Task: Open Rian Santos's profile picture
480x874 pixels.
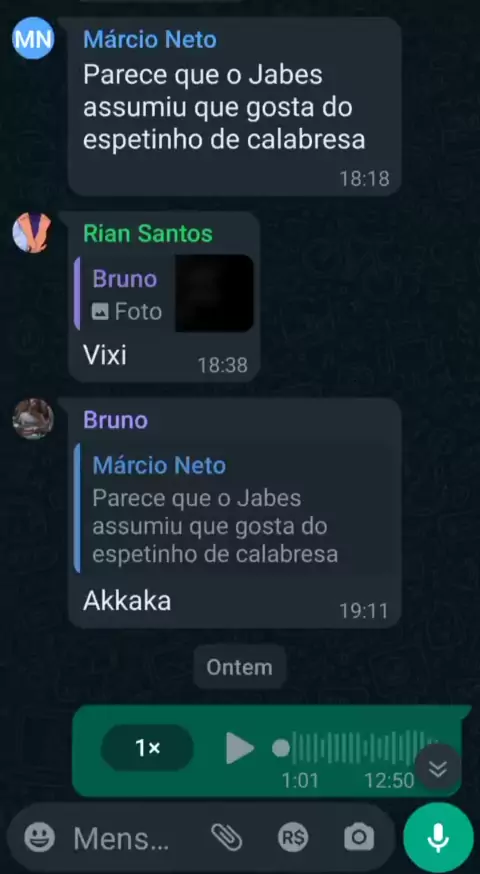Action: [x=32, y=232]
